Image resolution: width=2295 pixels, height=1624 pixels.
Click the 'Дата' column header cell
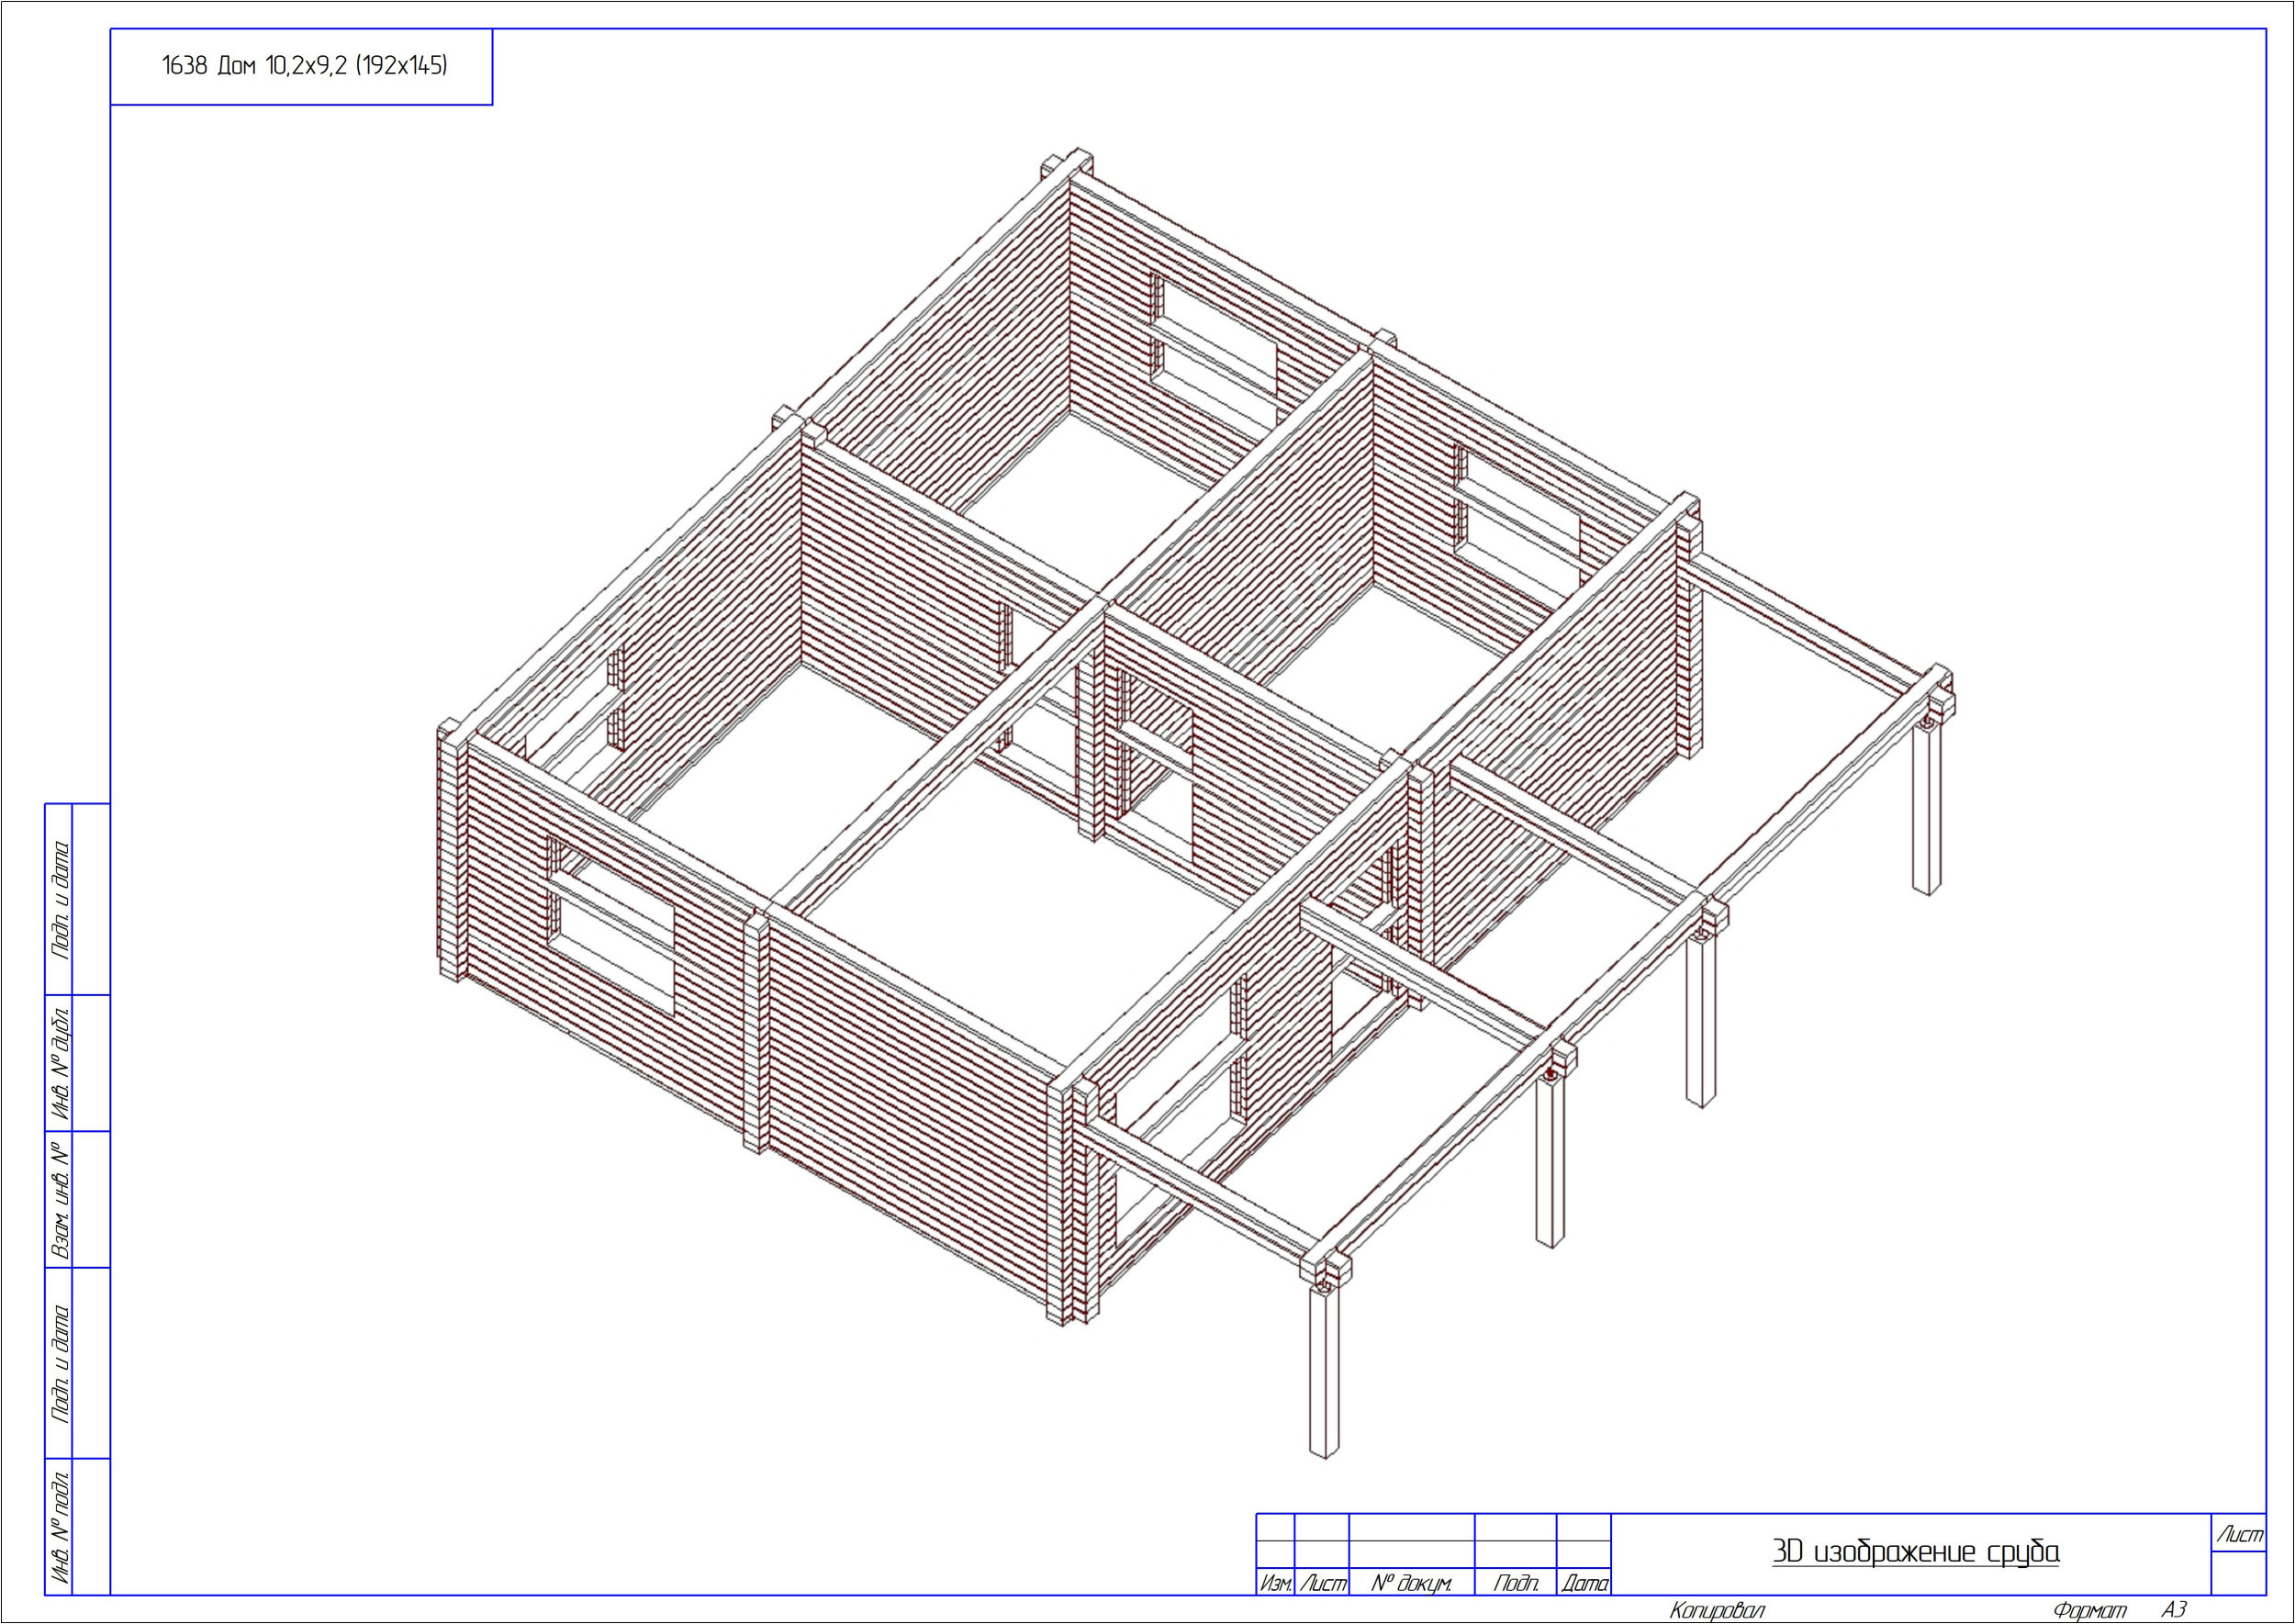pos(1584,1583)
